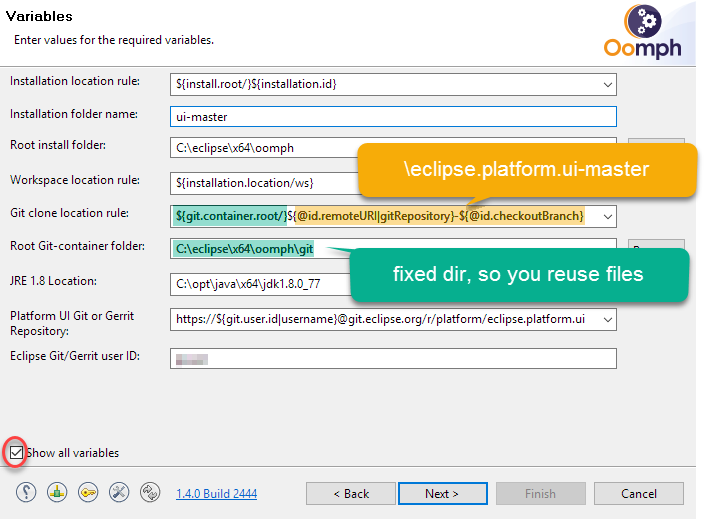This screenshot has width=707, height=519.
Task: Click the SSH2 key icon
Action: [88, 493]
